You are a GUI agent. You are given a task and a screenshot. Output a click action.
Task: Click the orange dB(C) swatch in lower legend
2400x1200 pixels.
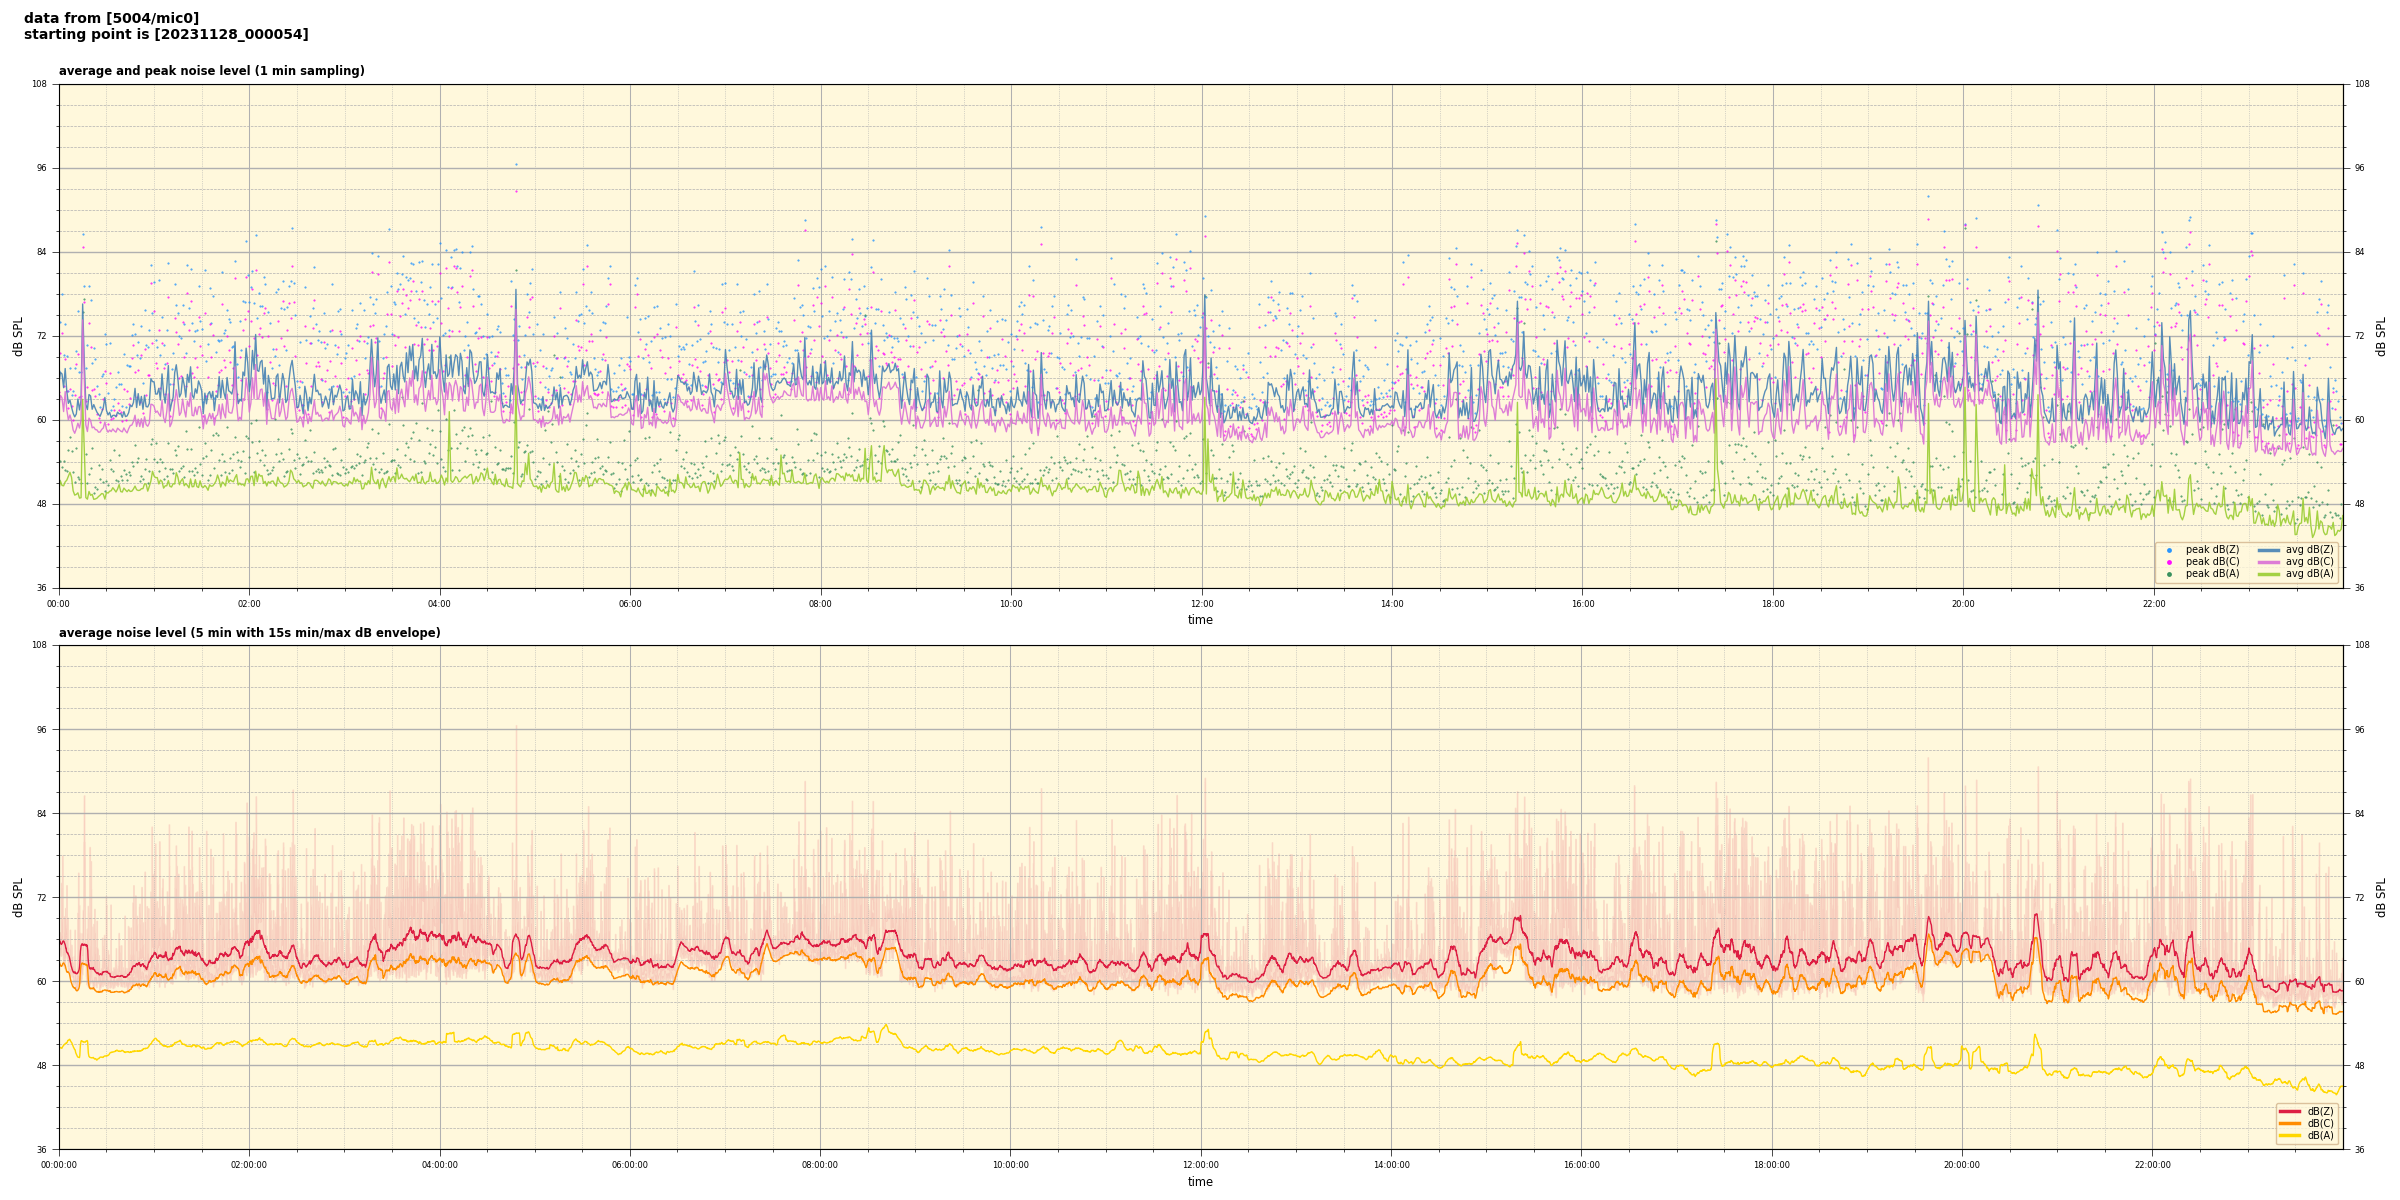tap(2289, 1123)
